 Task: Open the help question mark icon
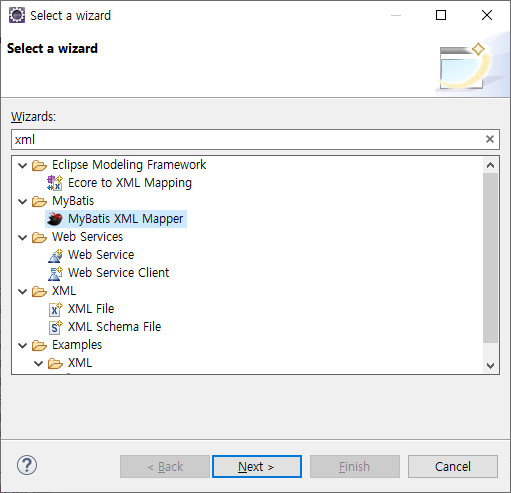tap(27, 465)
